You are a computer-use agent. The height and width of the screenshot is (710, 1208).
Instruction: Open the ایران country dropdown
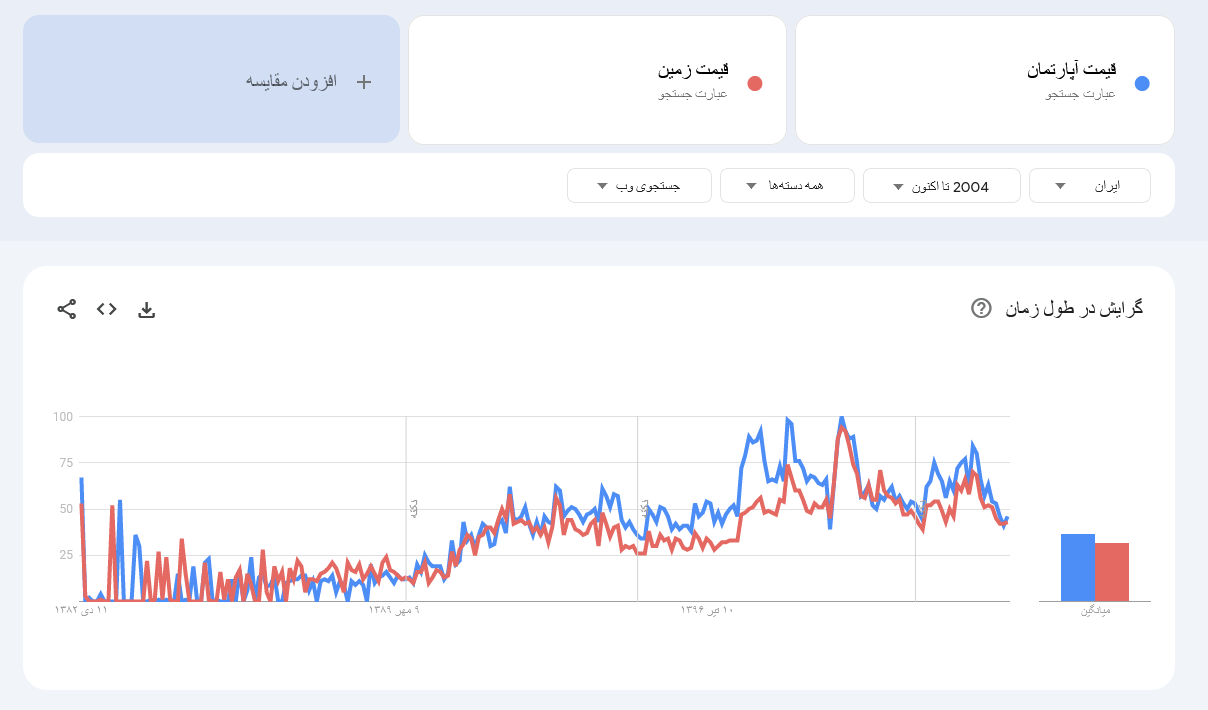1089,186
